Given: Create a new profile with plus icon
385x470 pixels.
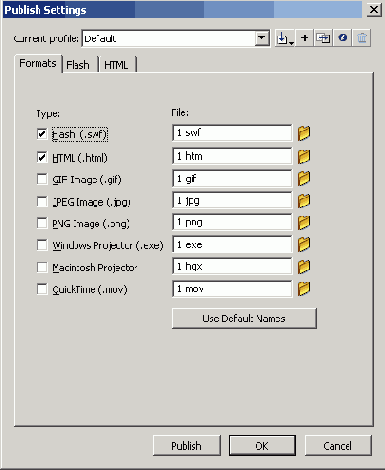Looking at the screenshot, I should point(304,38).
